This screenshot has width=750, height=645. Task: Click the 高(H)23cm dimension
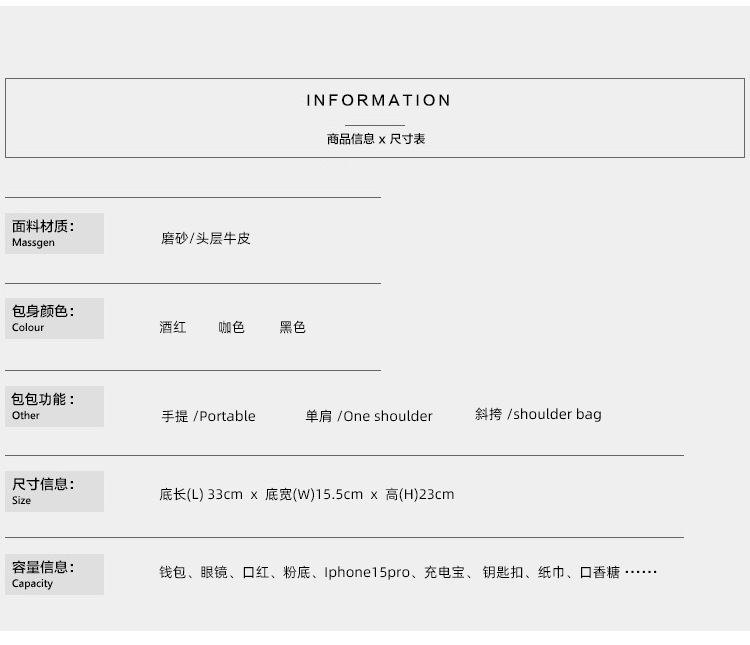tap(420, 494)
